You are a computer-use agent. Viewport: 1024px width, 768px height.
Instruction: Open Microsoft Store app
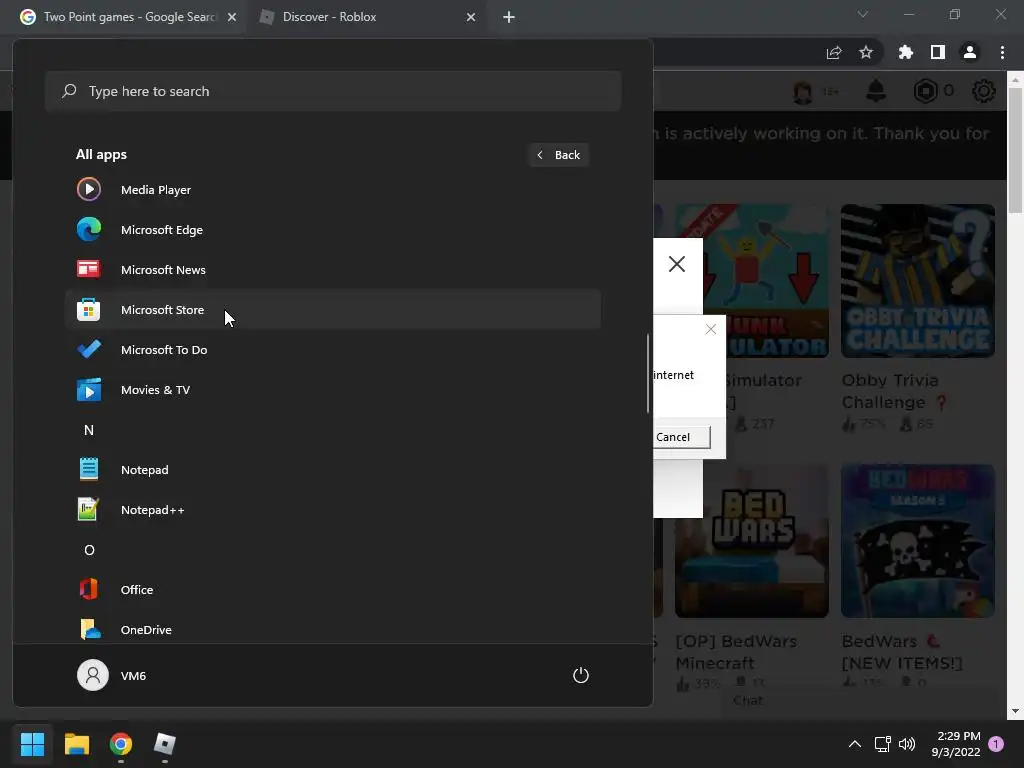click(x=332, y=310)
